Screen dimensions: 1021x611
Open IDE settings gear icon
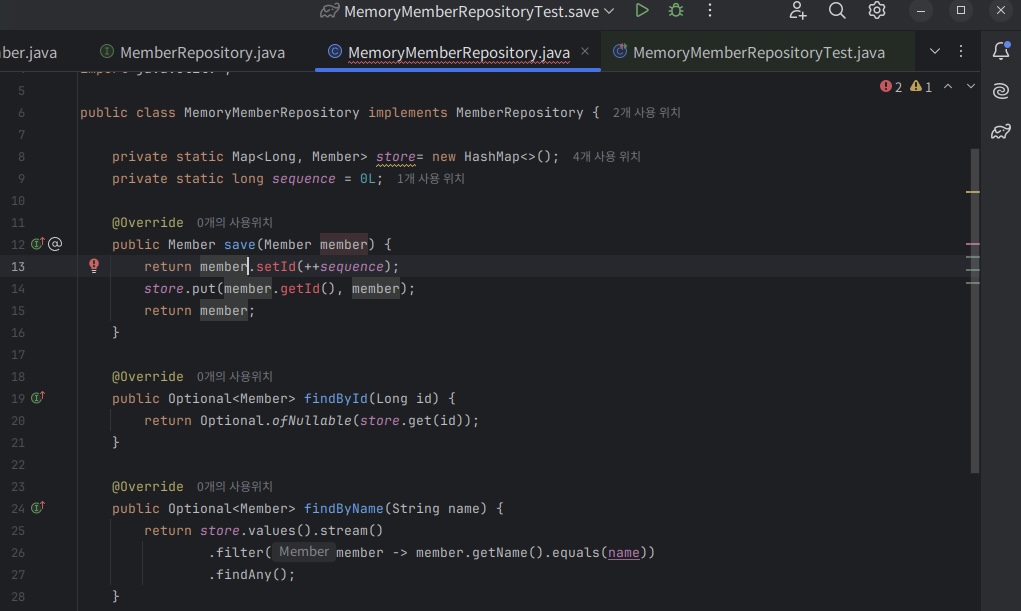[876, 10]
